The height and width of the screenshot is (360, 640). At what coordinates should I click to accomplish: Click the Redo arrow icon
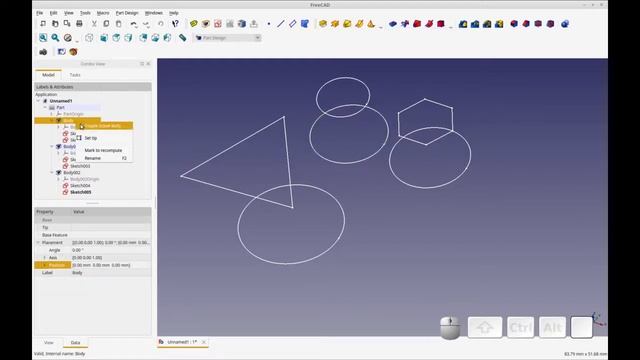[146, 24]
